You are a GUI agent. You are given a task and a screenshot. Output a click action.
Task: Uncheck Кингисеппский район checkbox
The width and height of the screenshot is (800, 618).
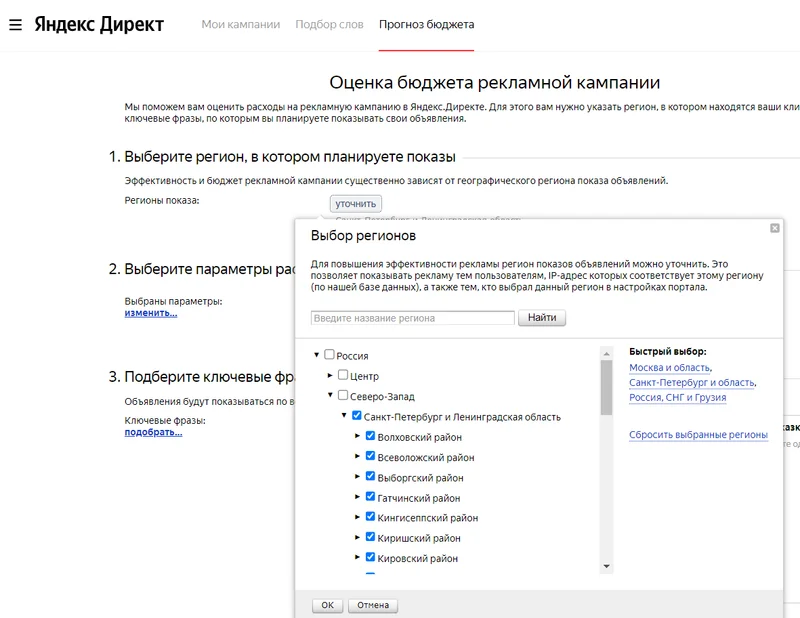(370, 516)
